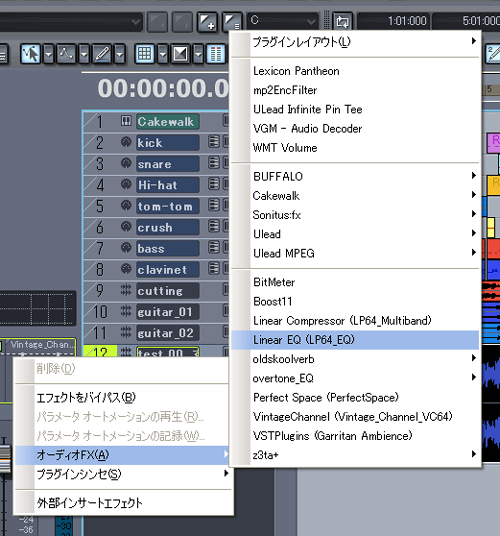Click the list button beside kick track name

[x=214, y=142]
